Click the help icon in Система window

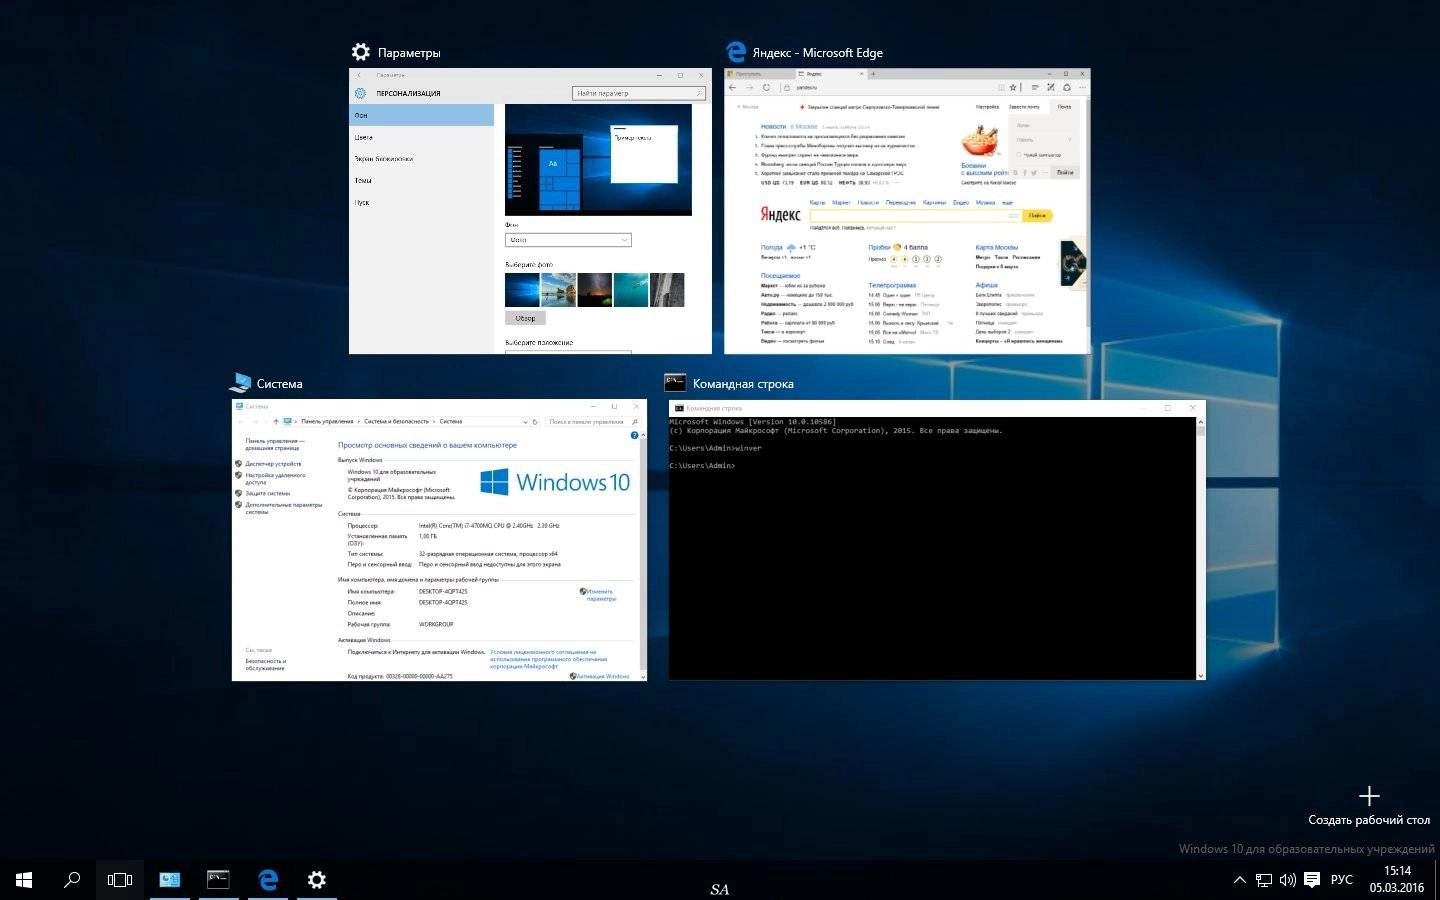[x=635, y=435]
